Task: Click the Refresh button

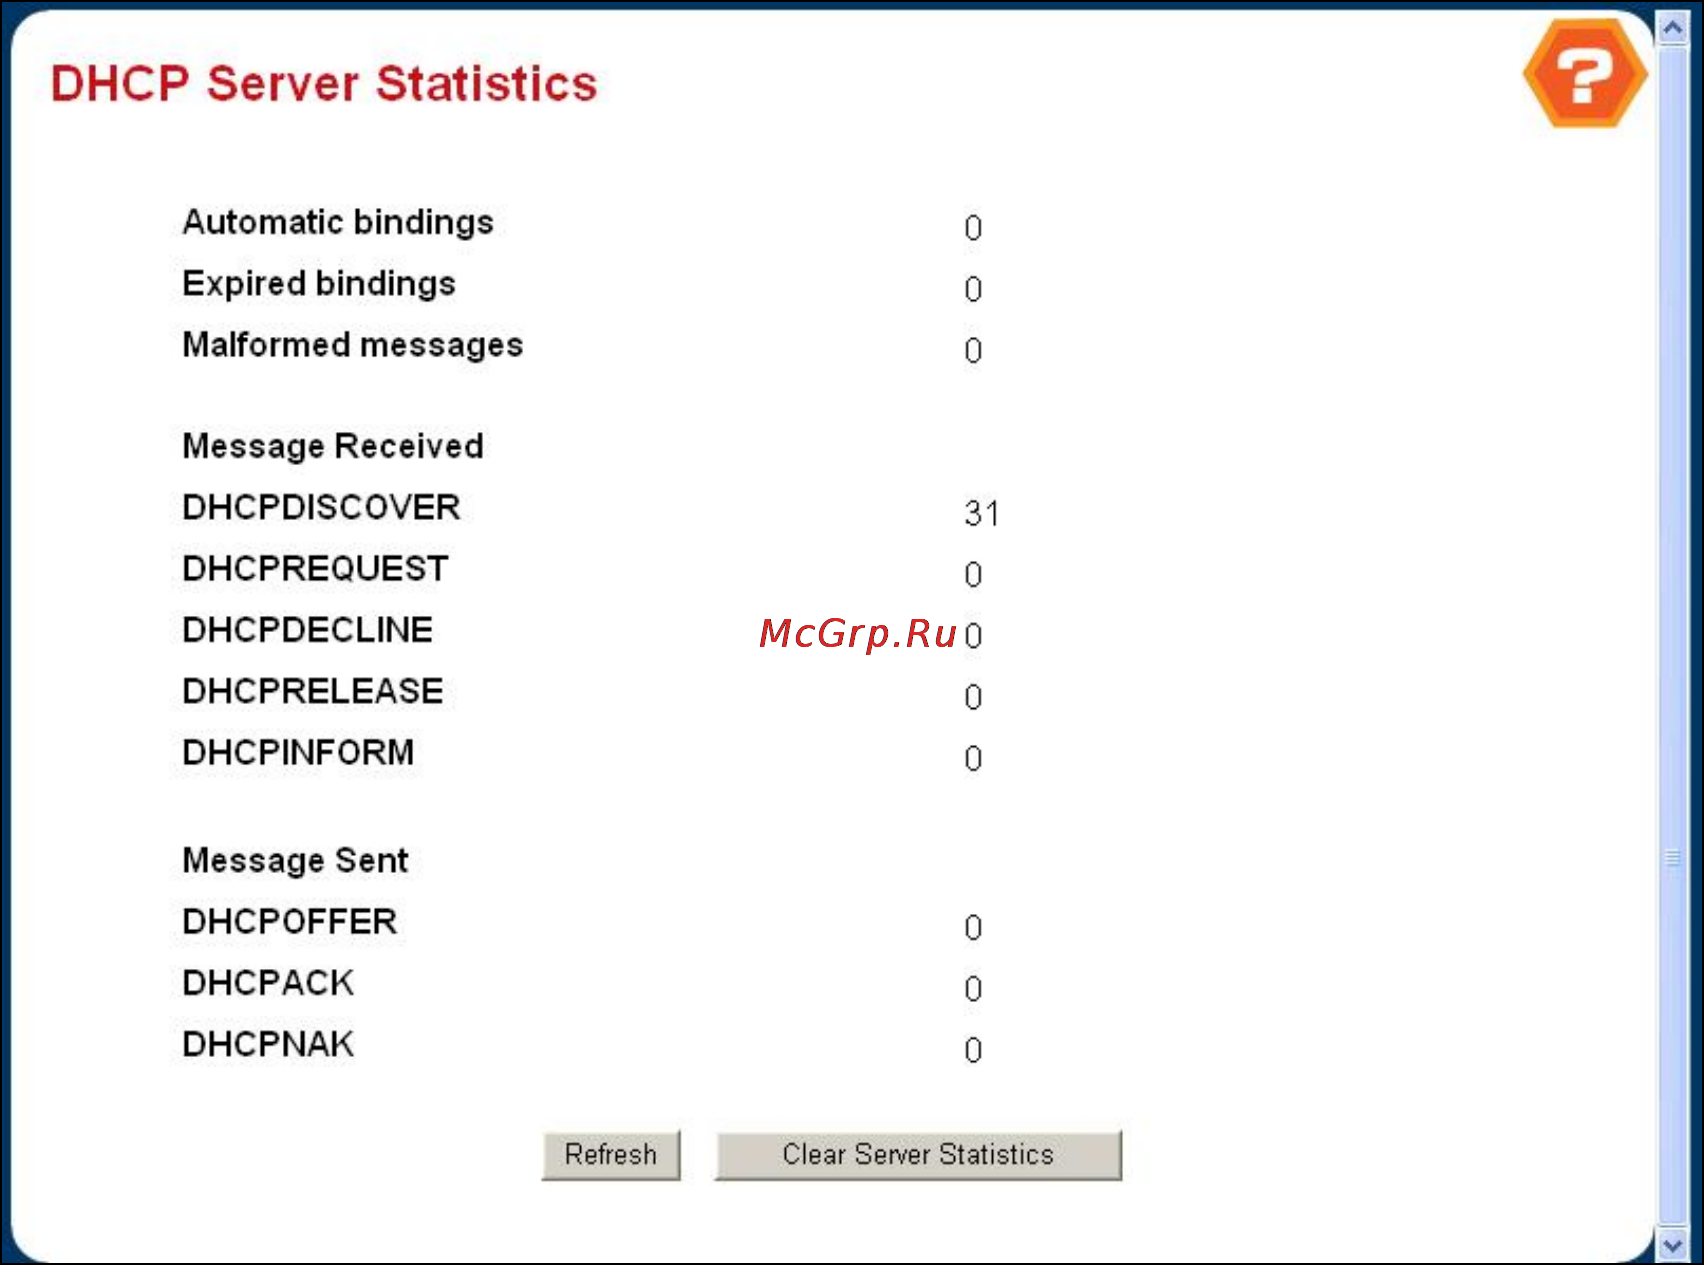Action: (611, 1155)
